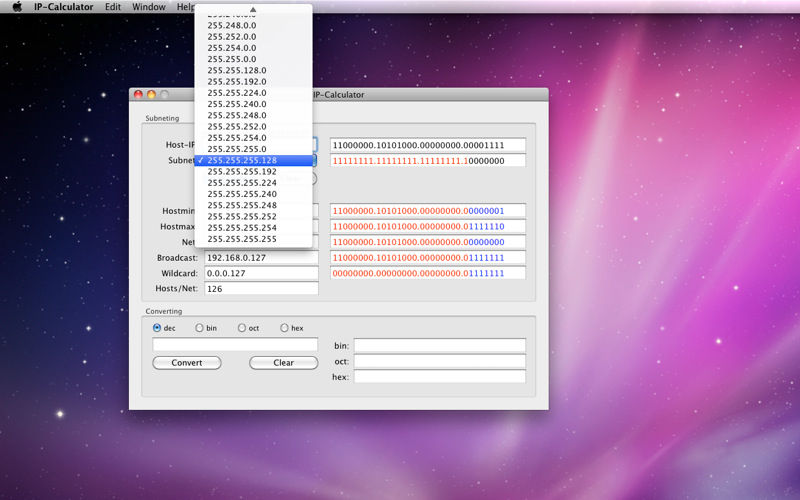Close the IP-Calculator window
The height and width of the screenshot is (500, 800).
tap(138, 94)
